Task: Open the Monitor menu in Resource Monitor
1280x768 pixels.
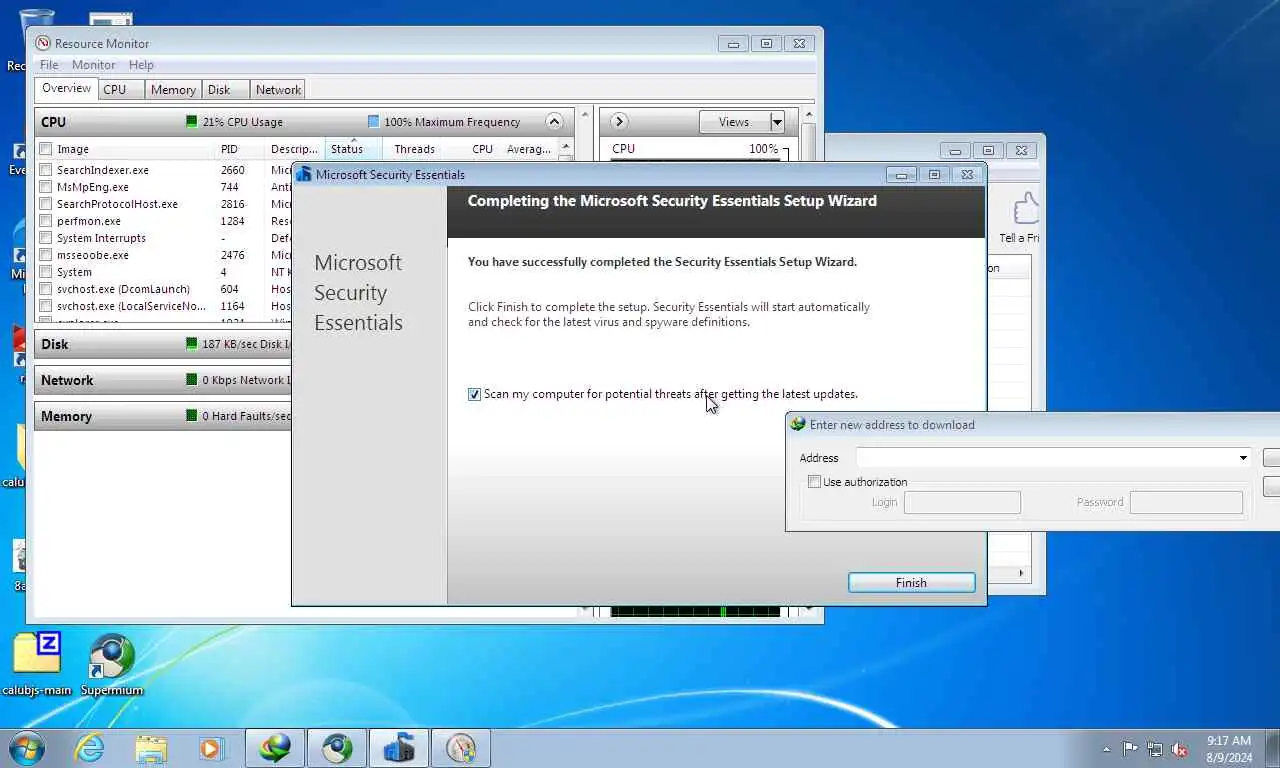Action: click(93, 65)
